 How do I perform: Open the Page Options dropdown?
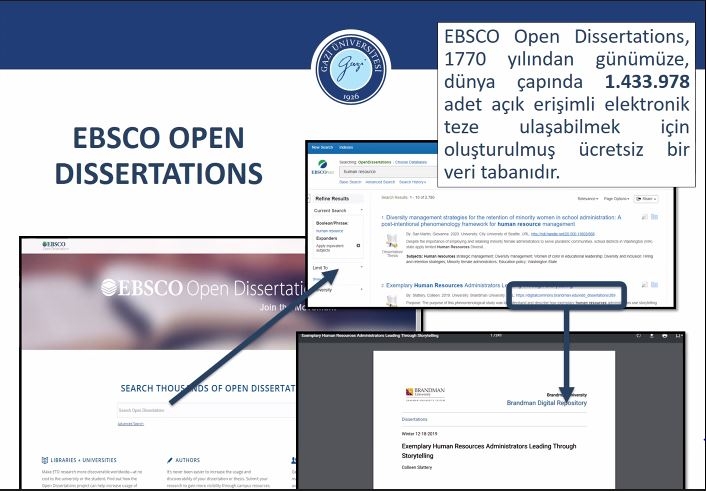616,199
